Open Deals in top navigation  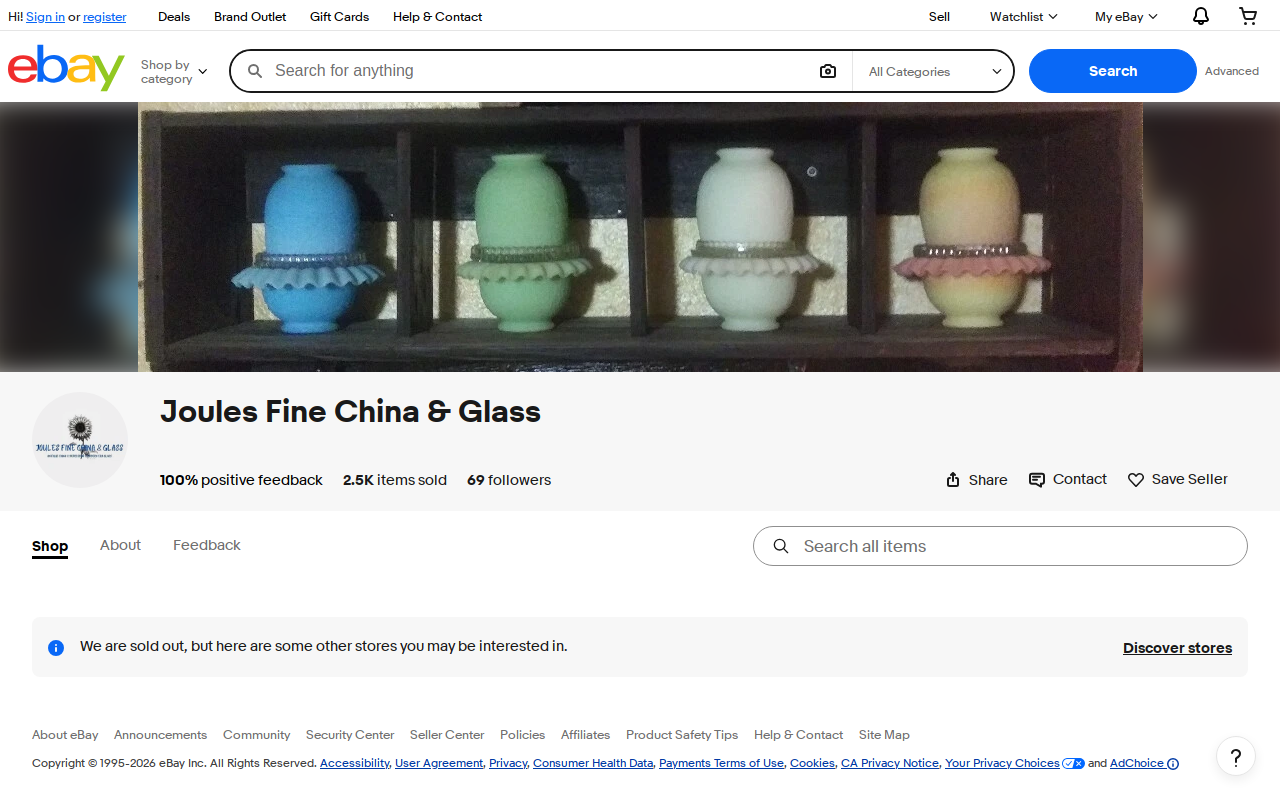[174, 17]
